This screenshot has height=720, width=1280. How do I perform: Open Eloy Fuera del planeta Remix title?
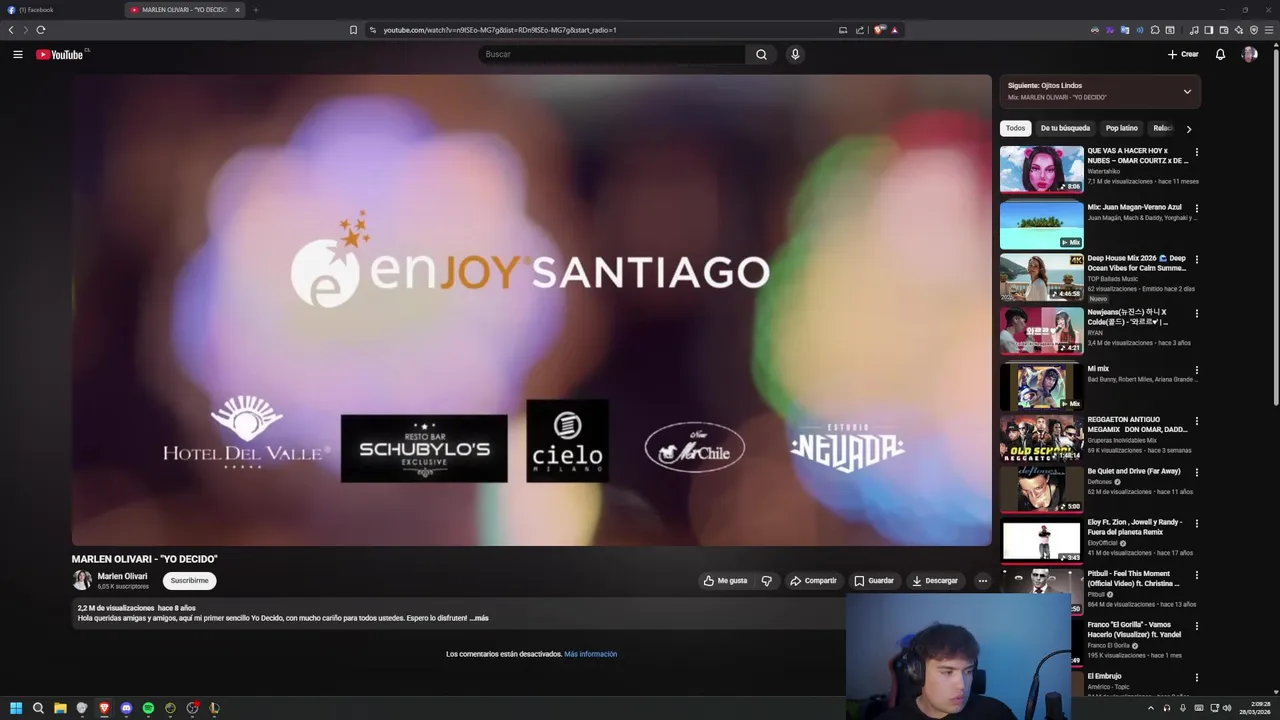click(1135, 527)
